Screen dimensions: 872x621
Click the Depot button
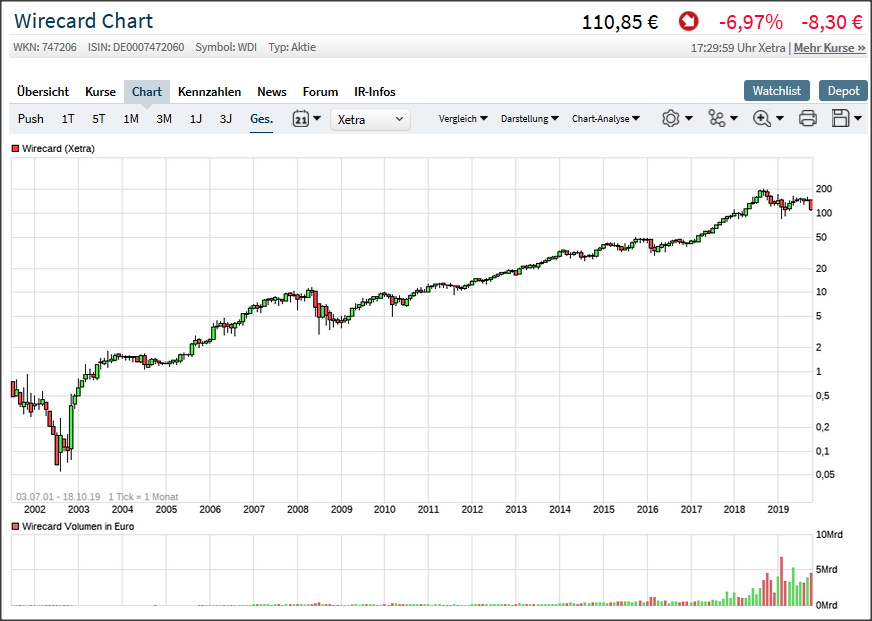pyautogui.click(x=843, y=91)
